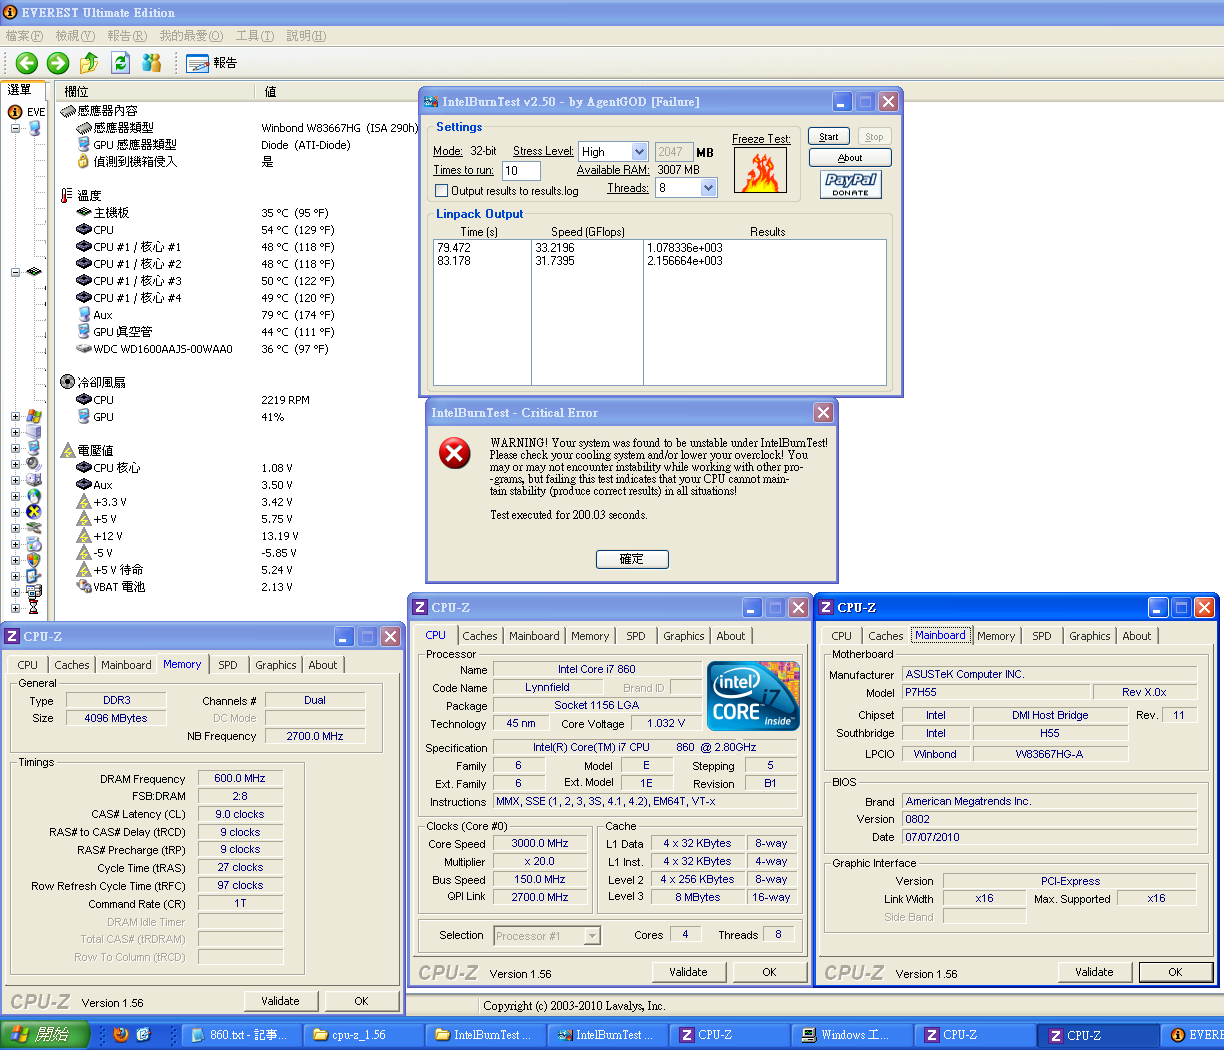Enable Output results to results.log
Screen dimensions: 1224x1050
[442, 191]
